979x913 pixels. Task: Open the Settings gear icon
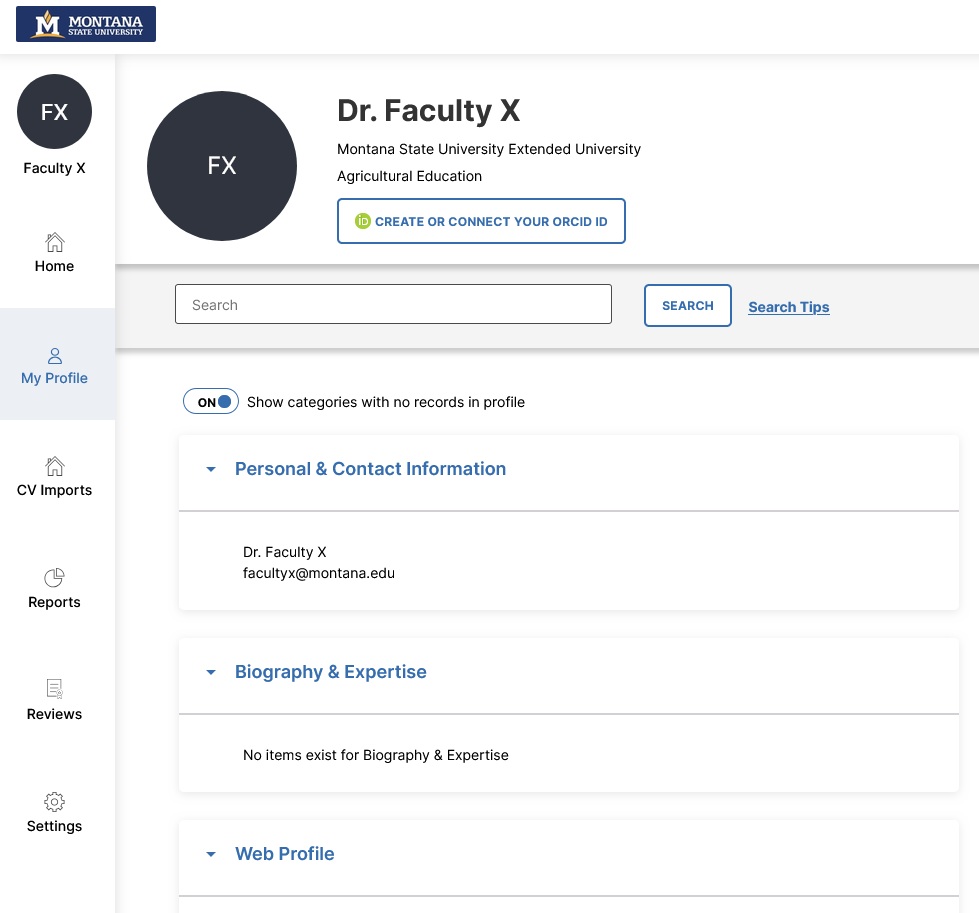(54, 801)
